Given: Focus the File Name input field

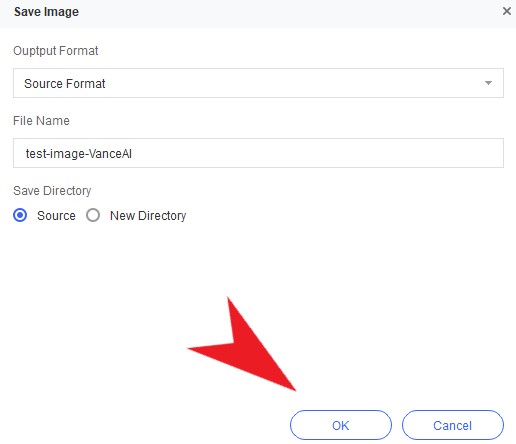Looking at the screenshot, I should [258, 153].
